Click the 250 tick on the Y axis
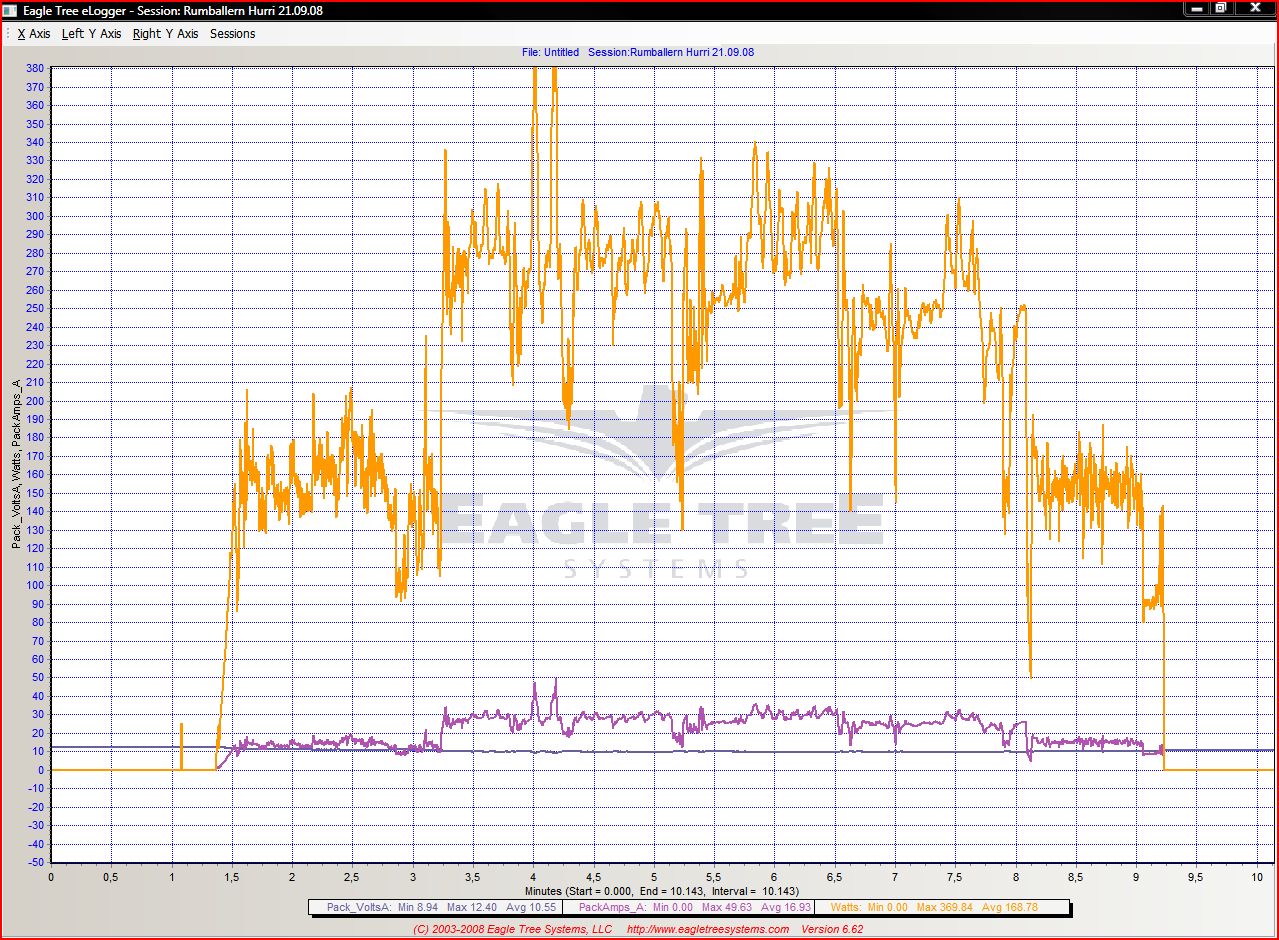This screenshot has height=940, width=1279. 35,308
